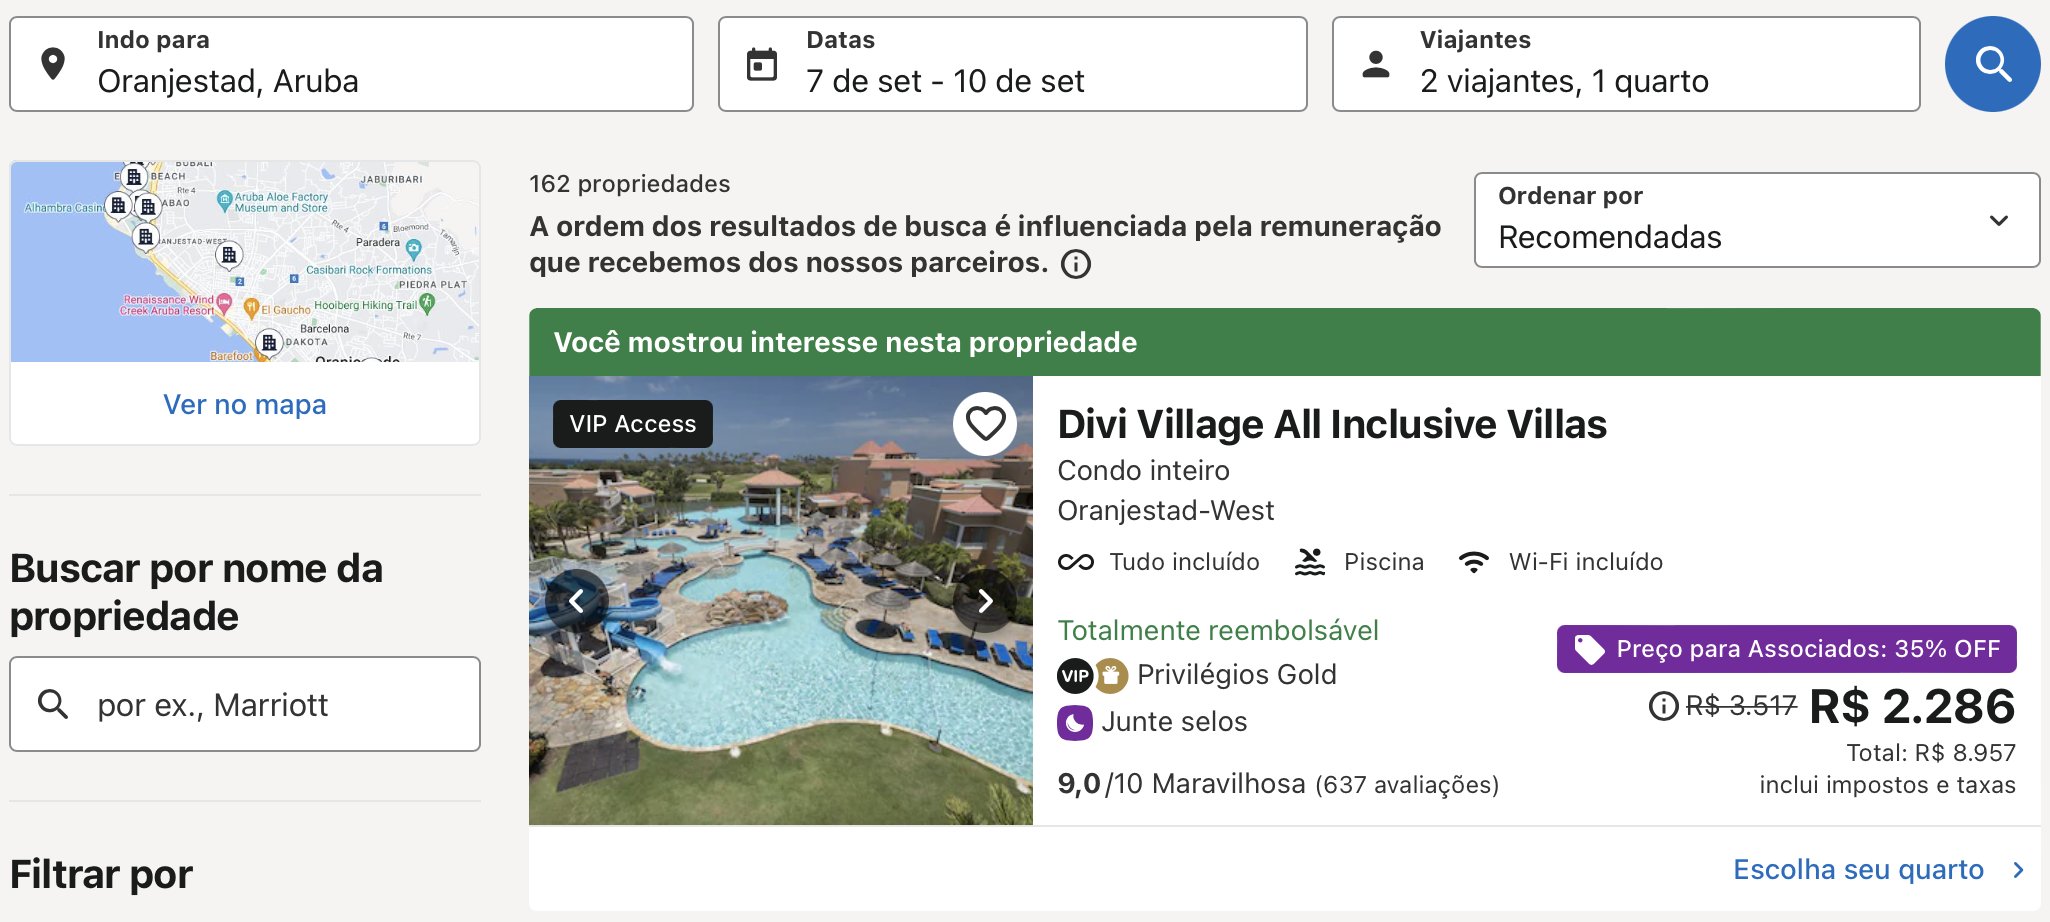Viewport: 2050px width, 922px height.
Task: Click the member price tag 35% OFF badge
Action: tap(1786, 649)
